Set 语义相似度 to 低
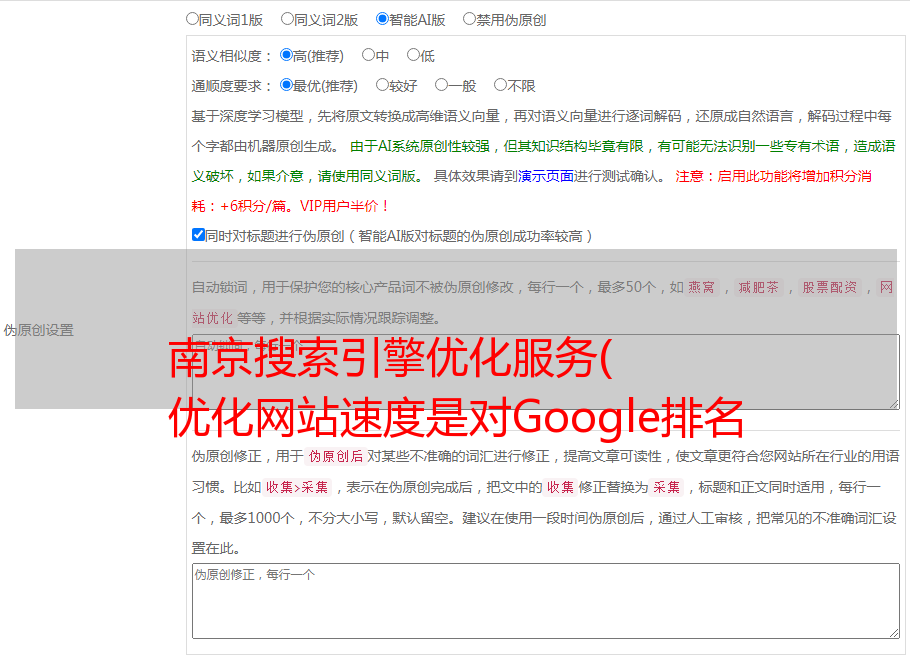The height and width of the screenshot is (658, 911). (x=413, y=55)
